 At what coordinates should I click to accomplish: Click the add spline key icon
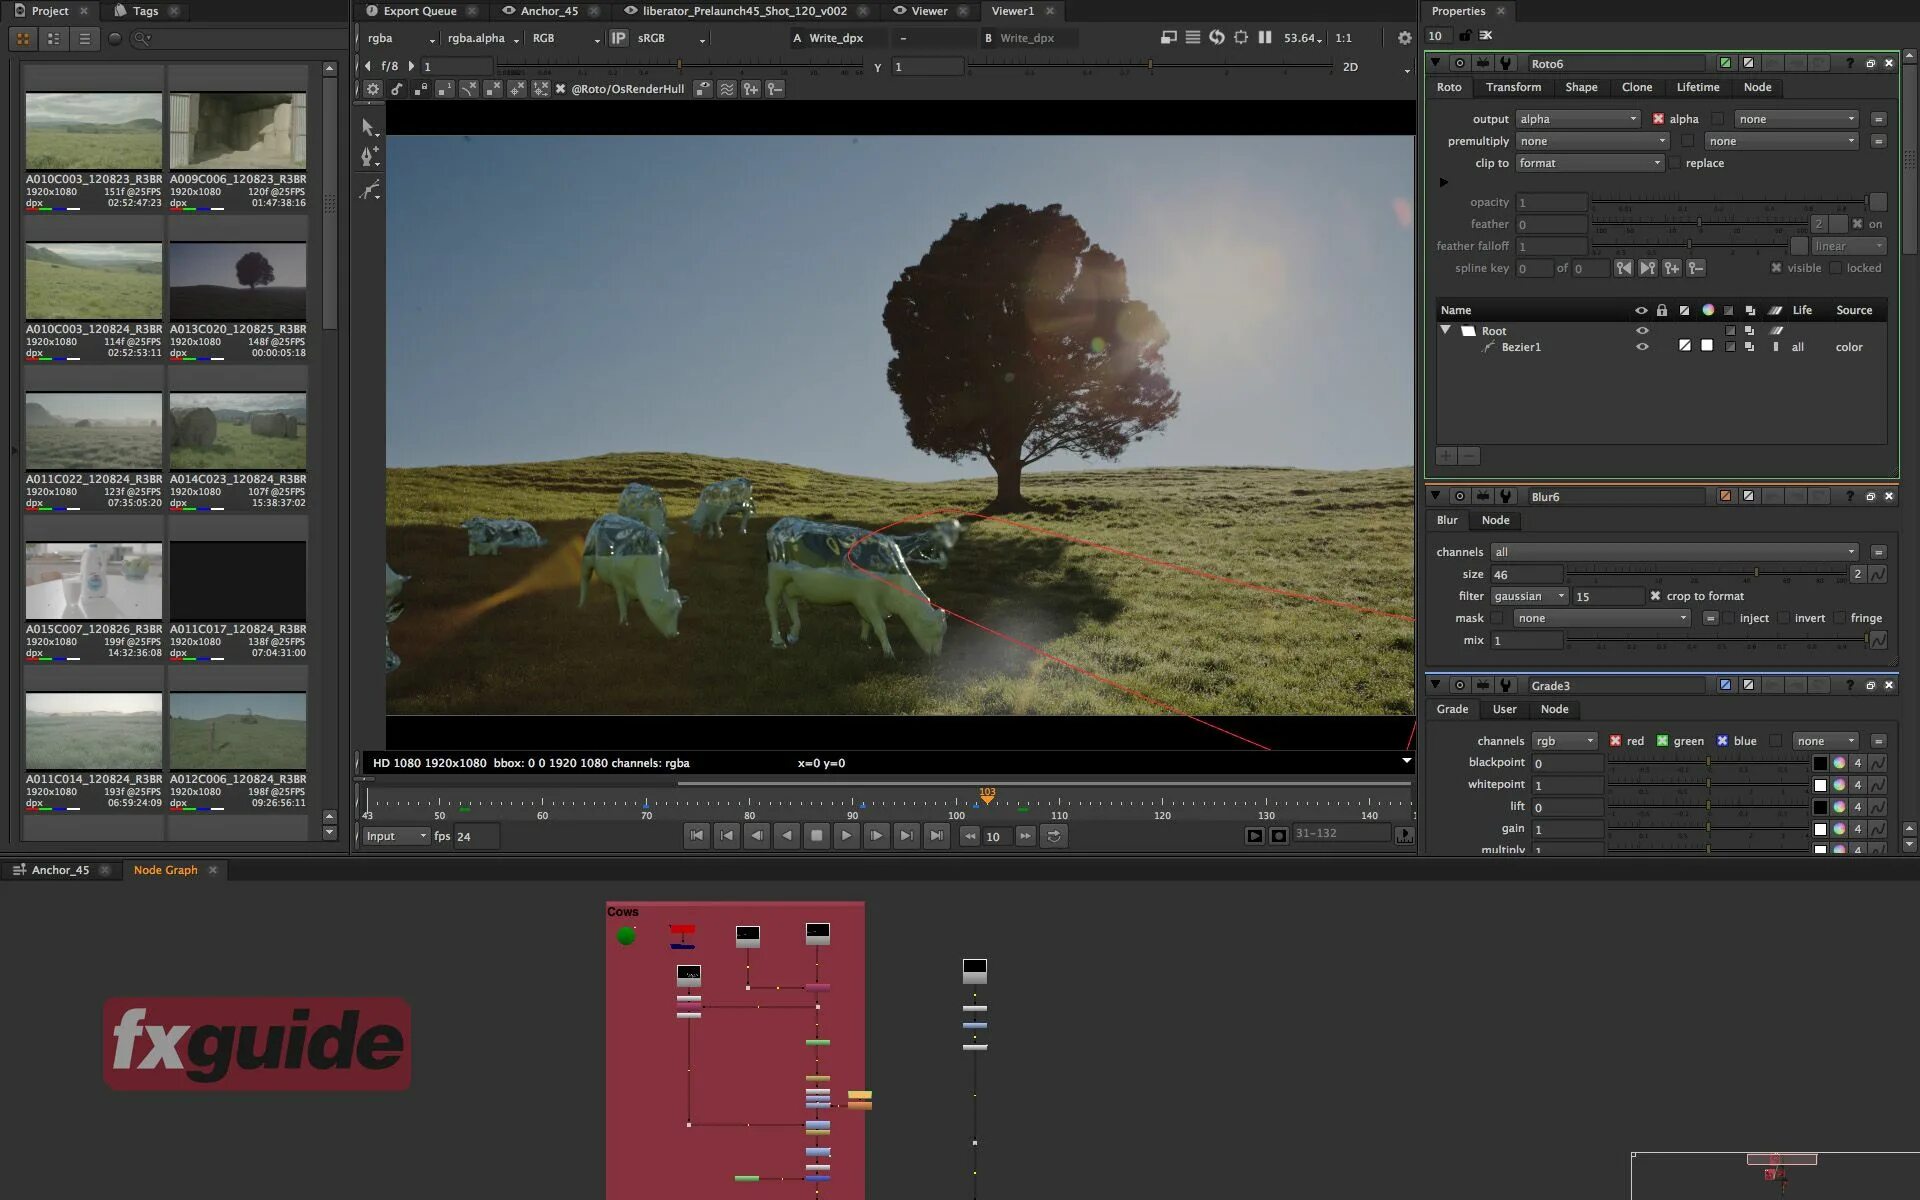[1671, 268]
